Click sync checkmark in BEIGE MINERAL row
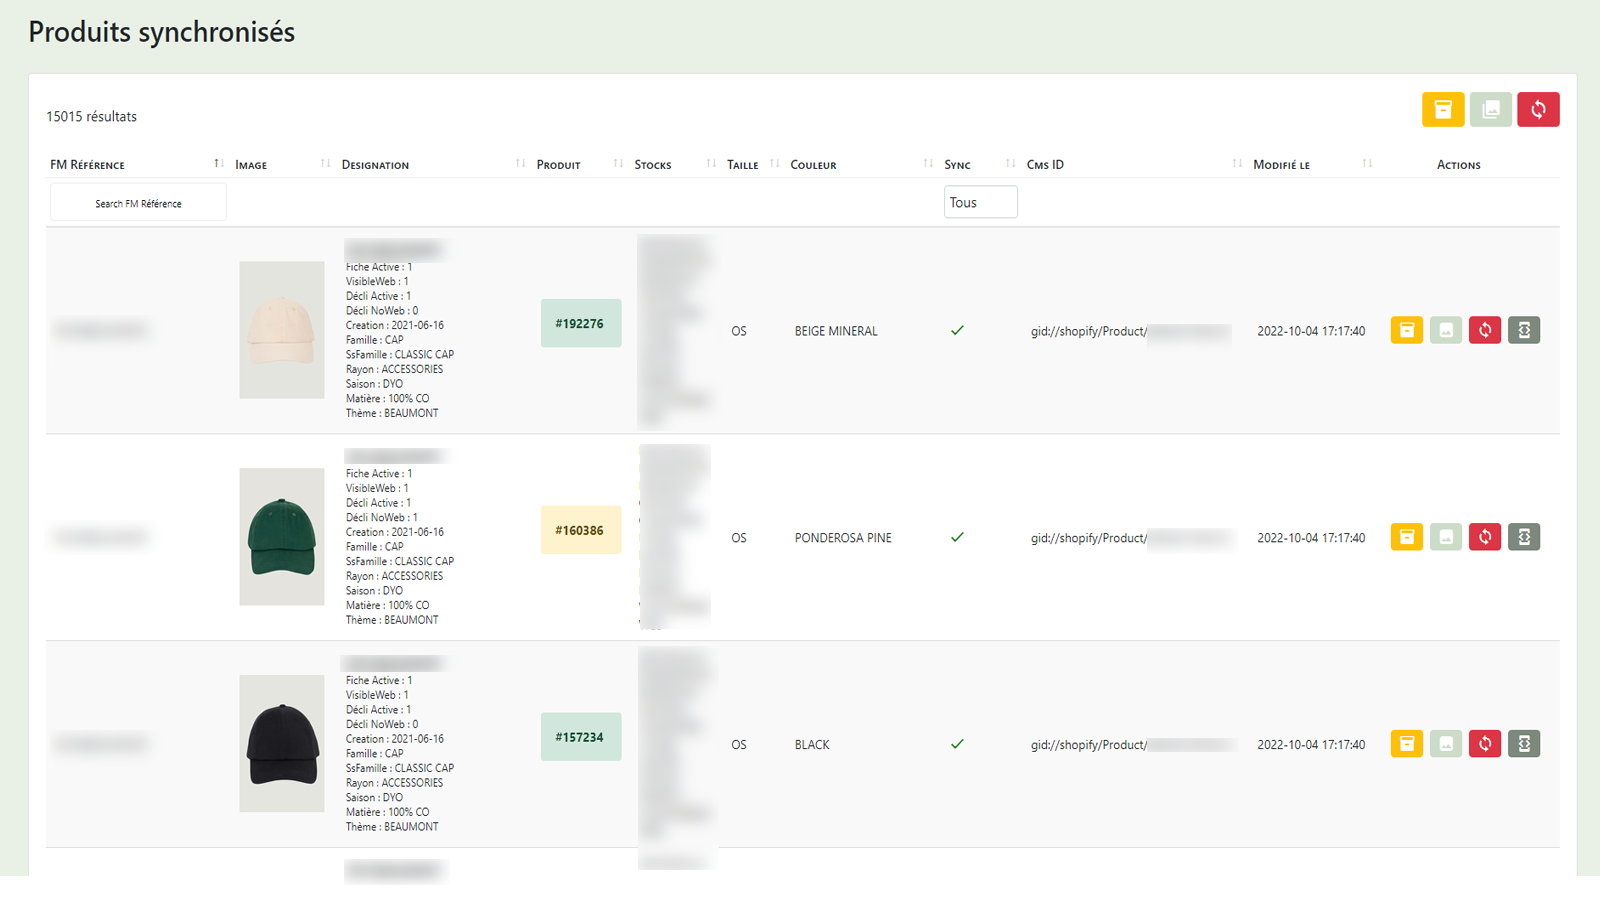Image resolution: width=1600 pixels, height=900 pixels. click(957, 330)
